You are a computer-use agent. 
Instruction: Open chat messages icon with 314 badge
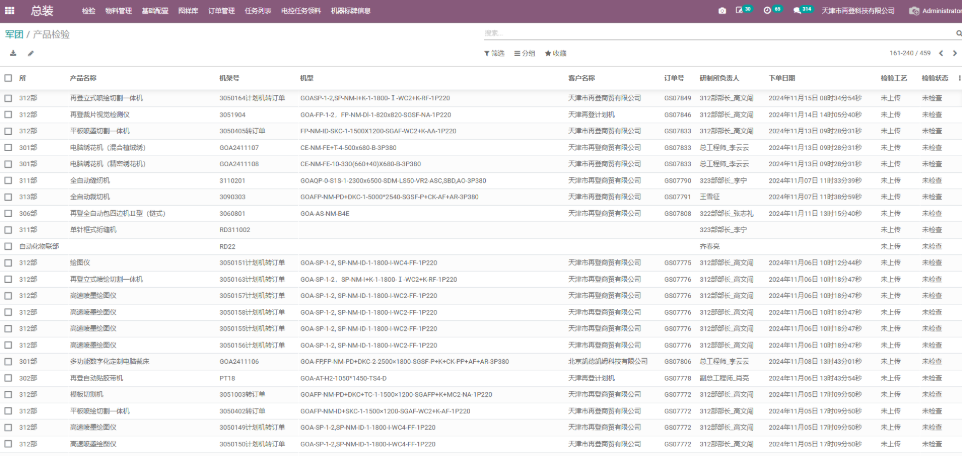pos(799,11)
